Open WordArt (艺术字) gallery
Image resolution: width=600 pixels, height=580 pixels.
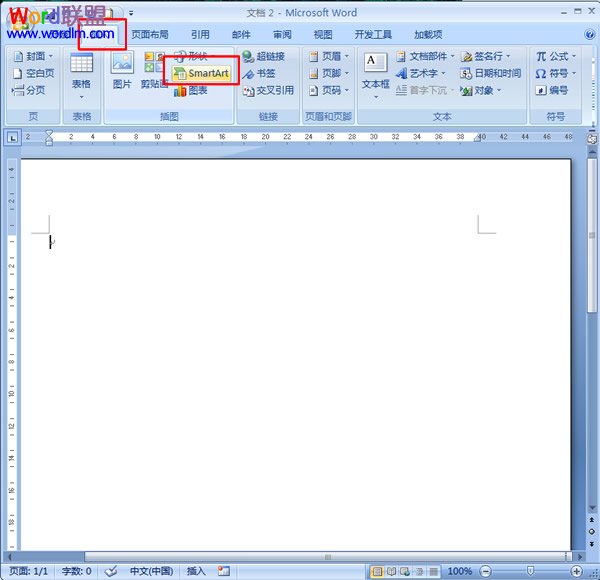pyautogui.click(x=421, y=73)
